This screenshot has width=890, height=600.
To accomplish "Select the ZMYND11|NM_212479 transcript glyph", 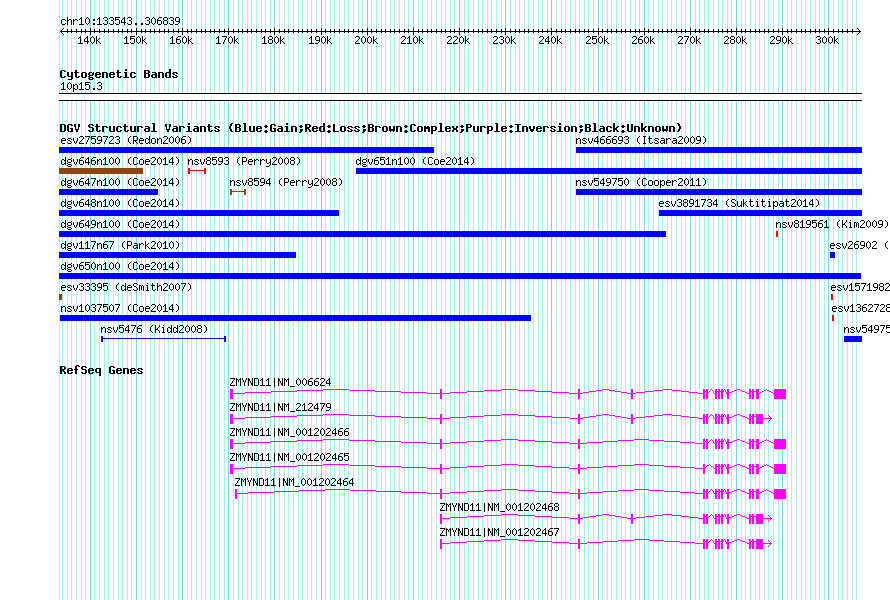I will click(x=501, y=419).
